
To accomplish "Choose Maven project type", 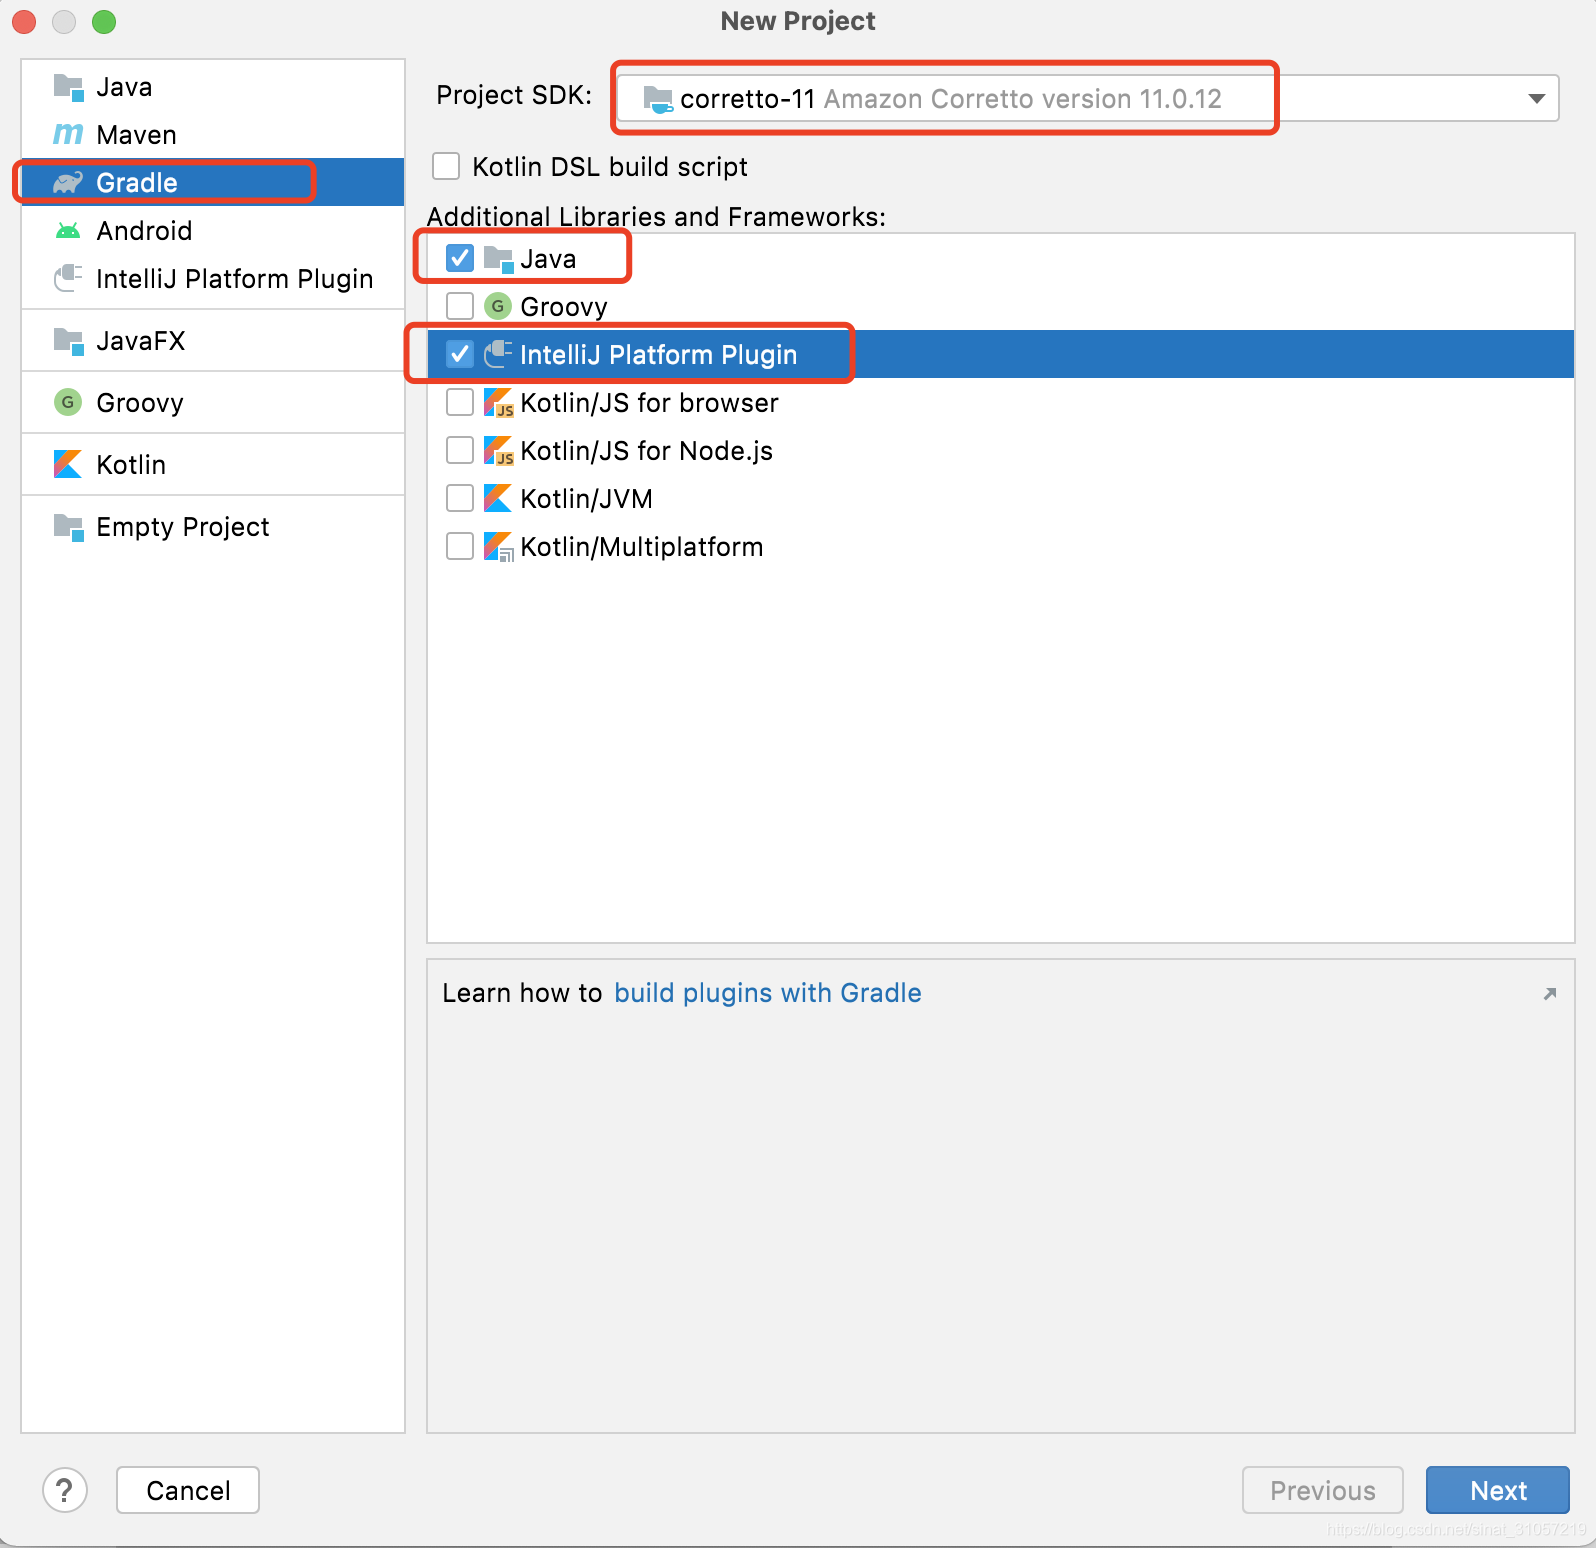I will point(213,135).
